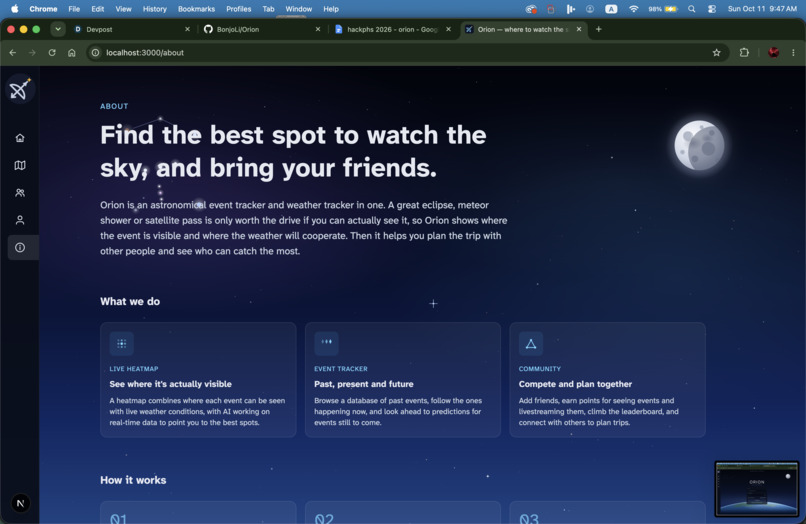This screenshot has height=524, width=806.
Task: Click the Live Heatmap card grid icon
Action: pyautogui.click(x=122, y=344)
